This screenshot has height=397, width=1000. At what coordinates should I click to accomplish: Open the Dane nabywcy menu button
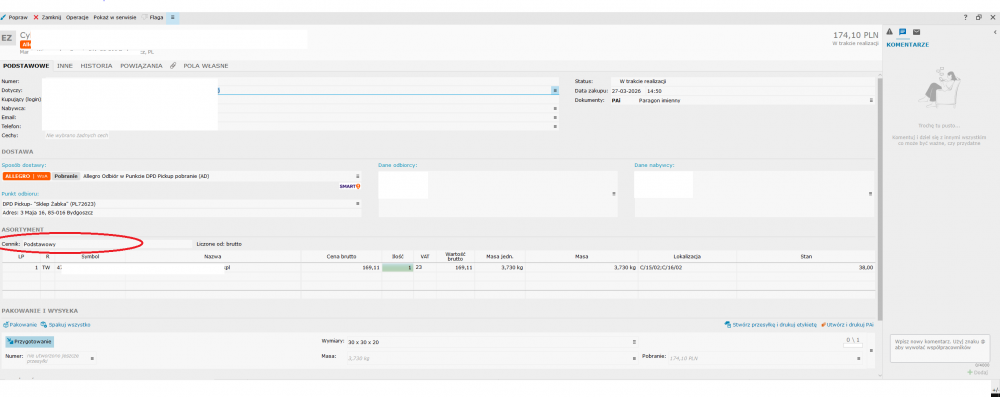[870, 193]
